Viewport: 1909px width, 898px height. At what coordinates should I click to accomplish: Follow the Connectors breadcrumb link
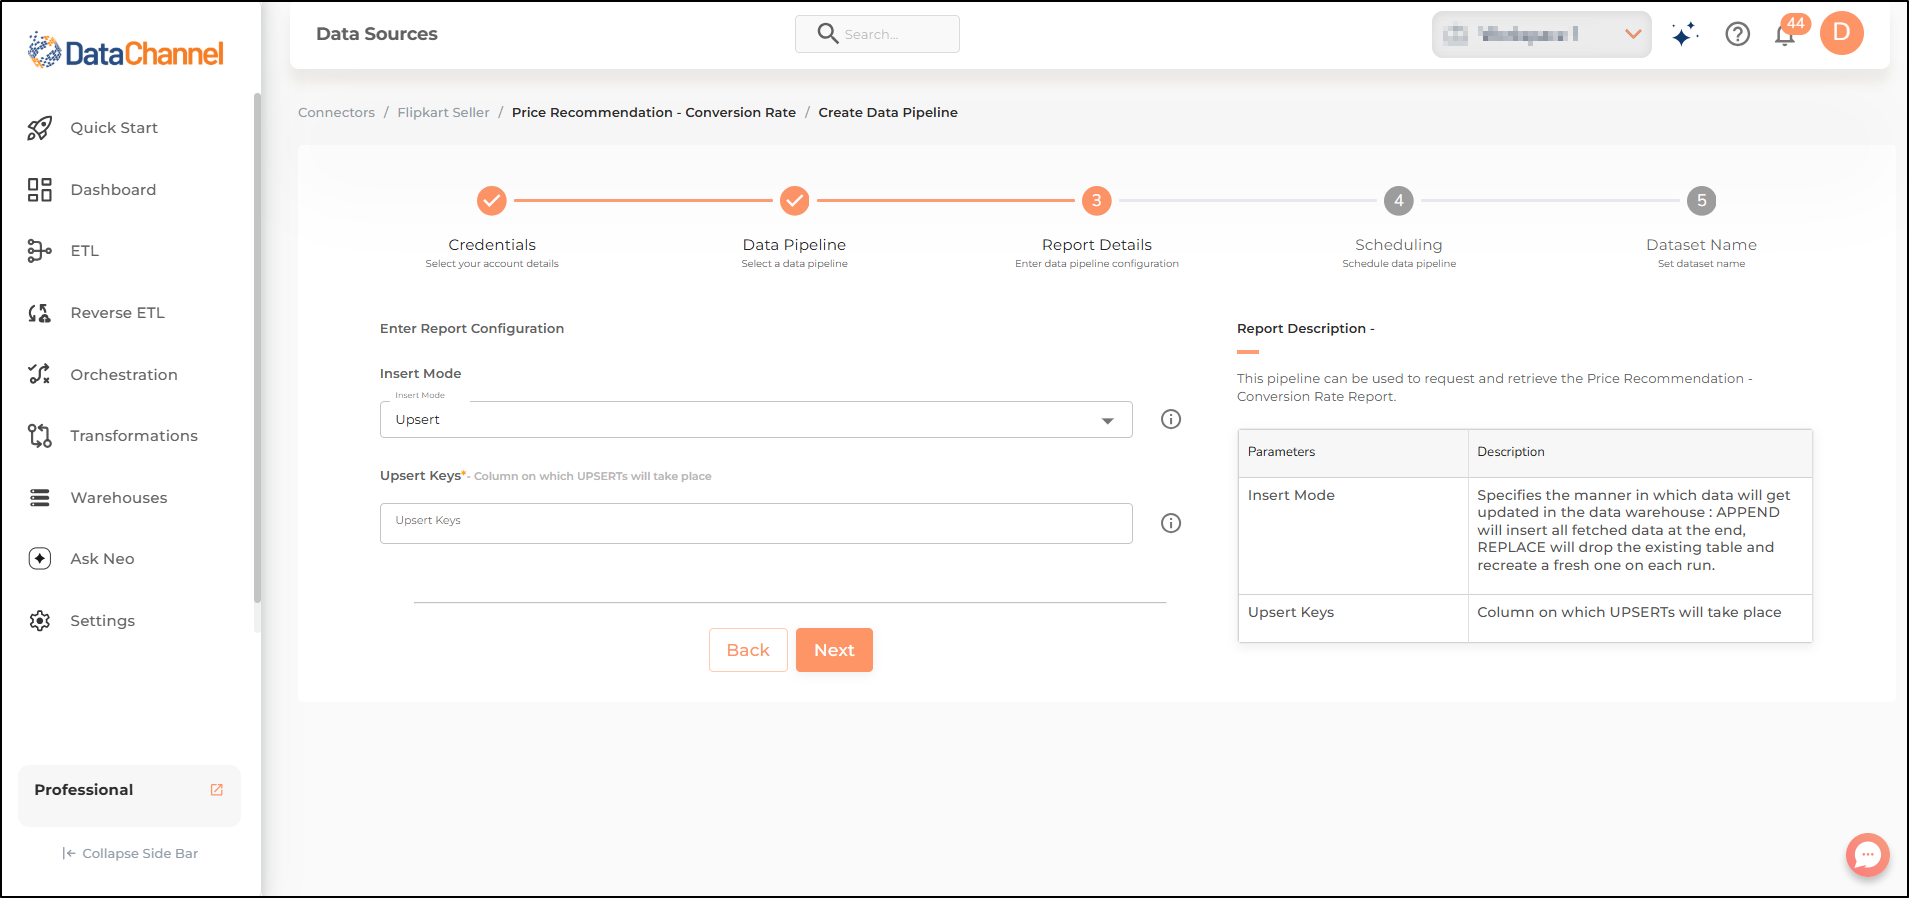pos(336,113)
